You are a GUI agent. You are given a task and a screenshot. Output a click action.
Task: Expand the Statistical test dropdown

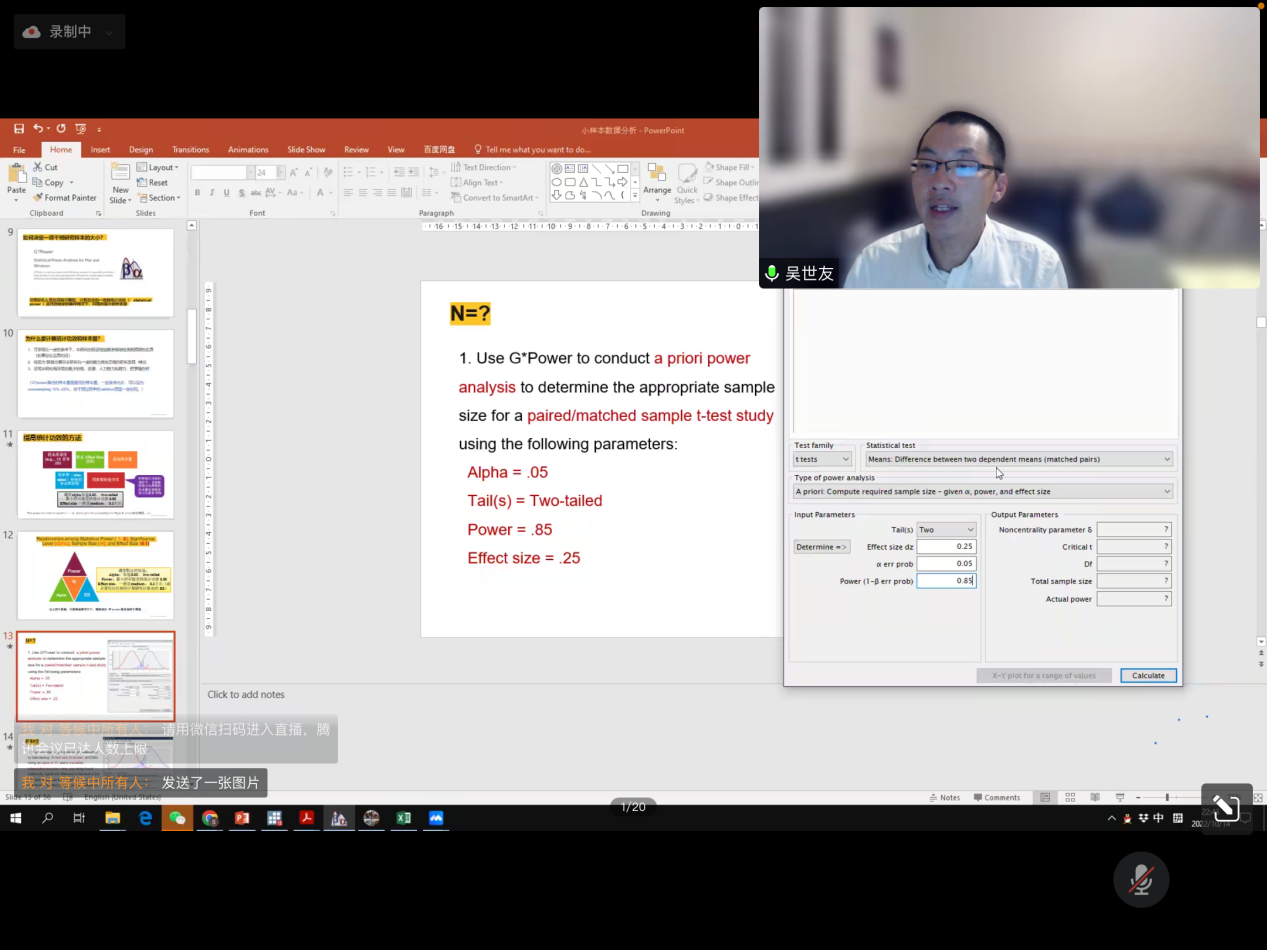(1019, 459)
